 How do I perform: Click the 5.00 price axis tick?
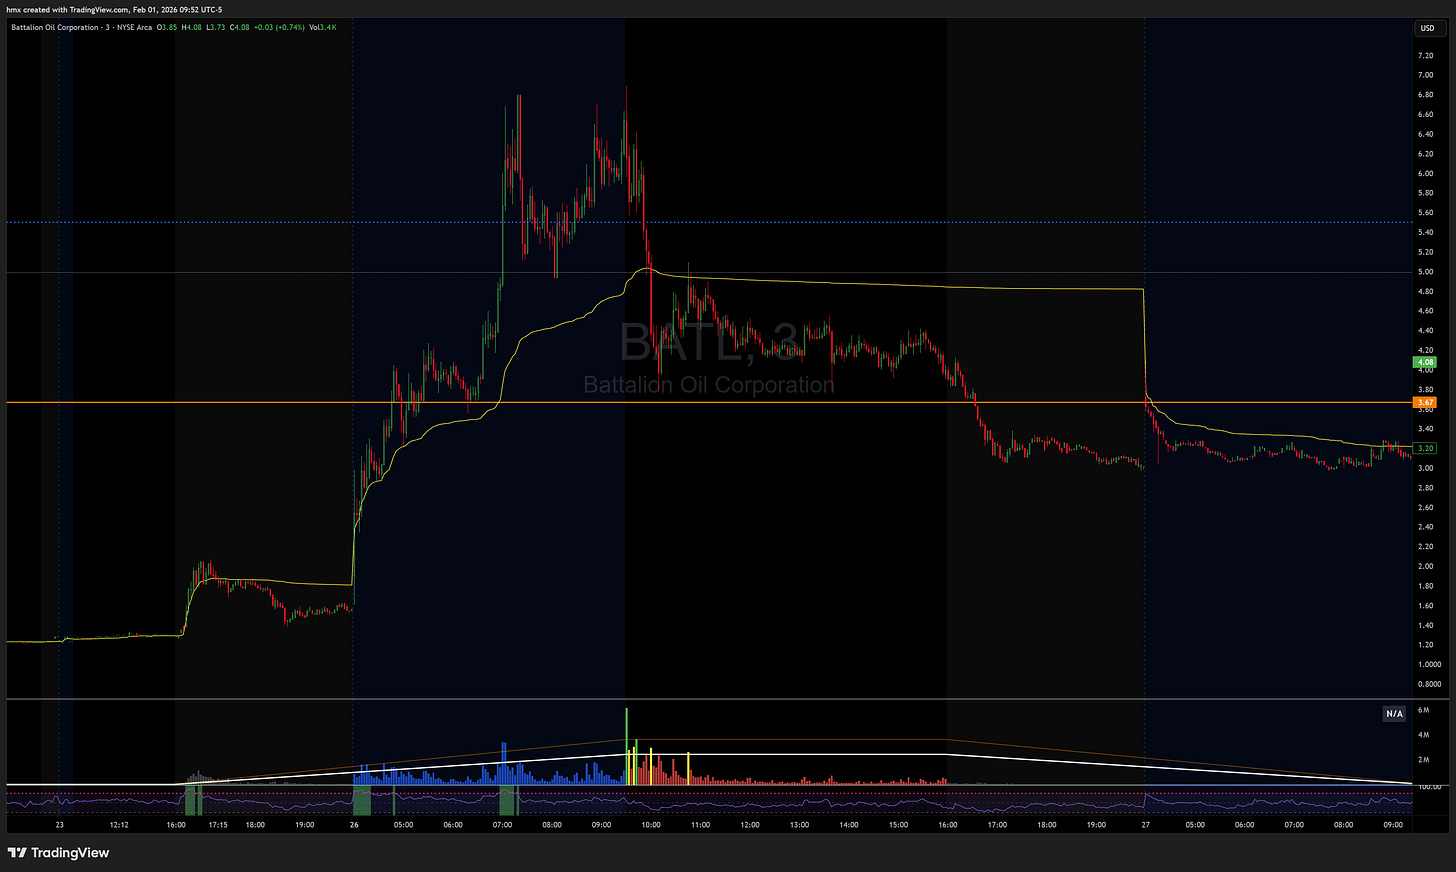[1425, 272]
